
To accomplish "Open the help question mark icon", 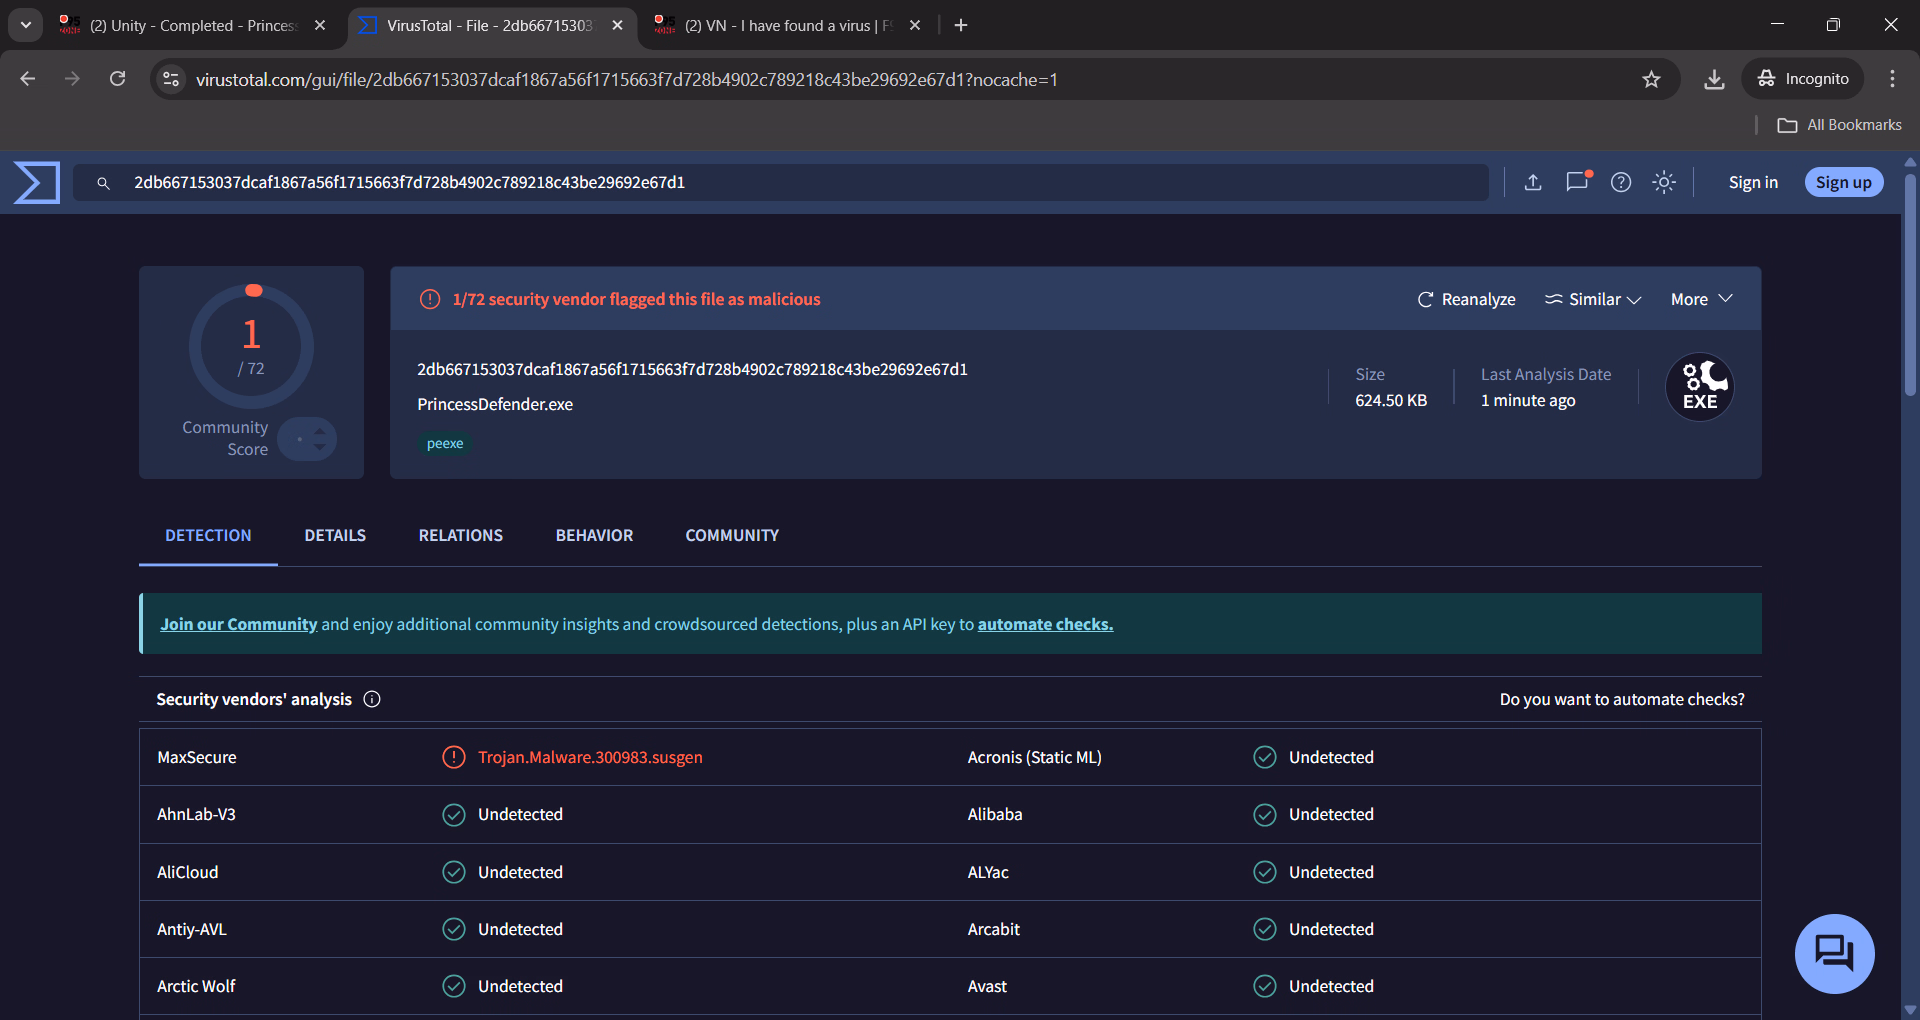I will coord(1621,182).
